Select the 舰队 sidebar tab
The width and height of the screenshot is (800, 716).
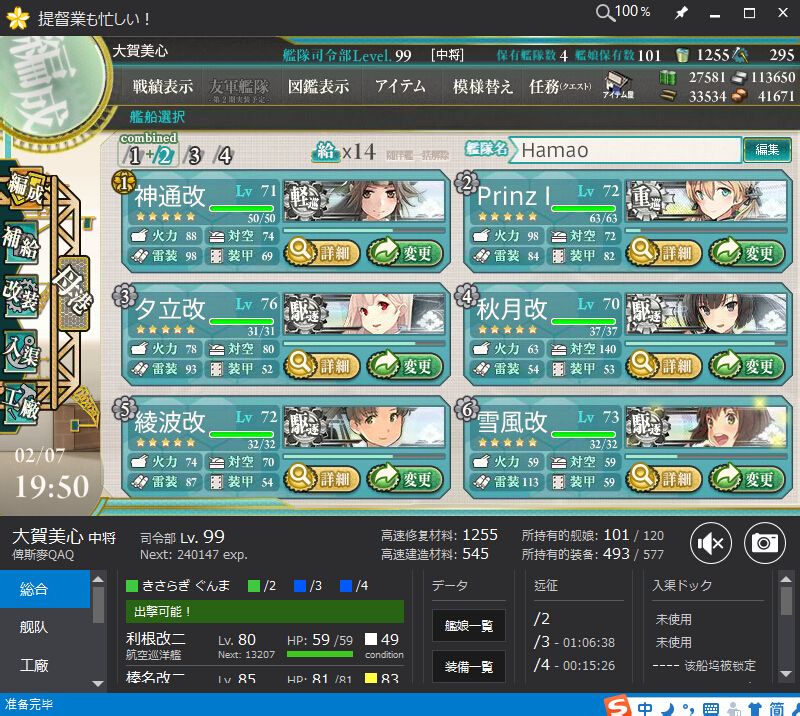point(45,627)
